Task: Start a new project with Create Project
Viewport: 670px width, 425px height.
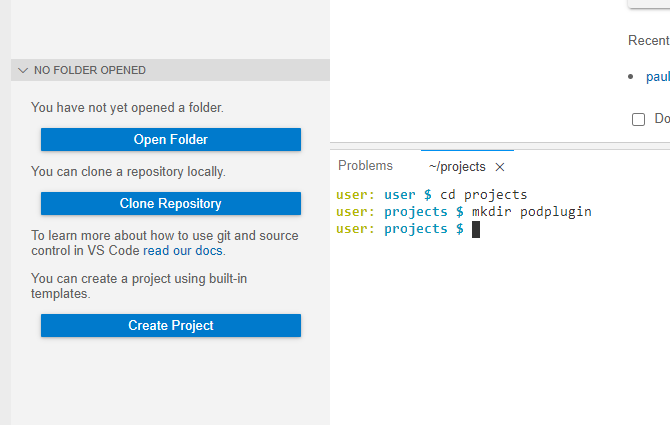Action: pos(170,325)
